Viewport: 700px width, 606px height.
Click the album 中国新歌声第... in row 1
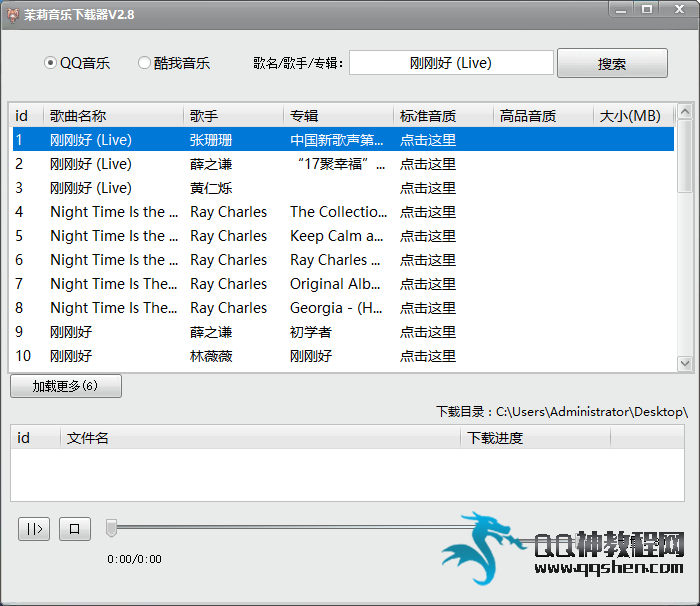[337, 140]
